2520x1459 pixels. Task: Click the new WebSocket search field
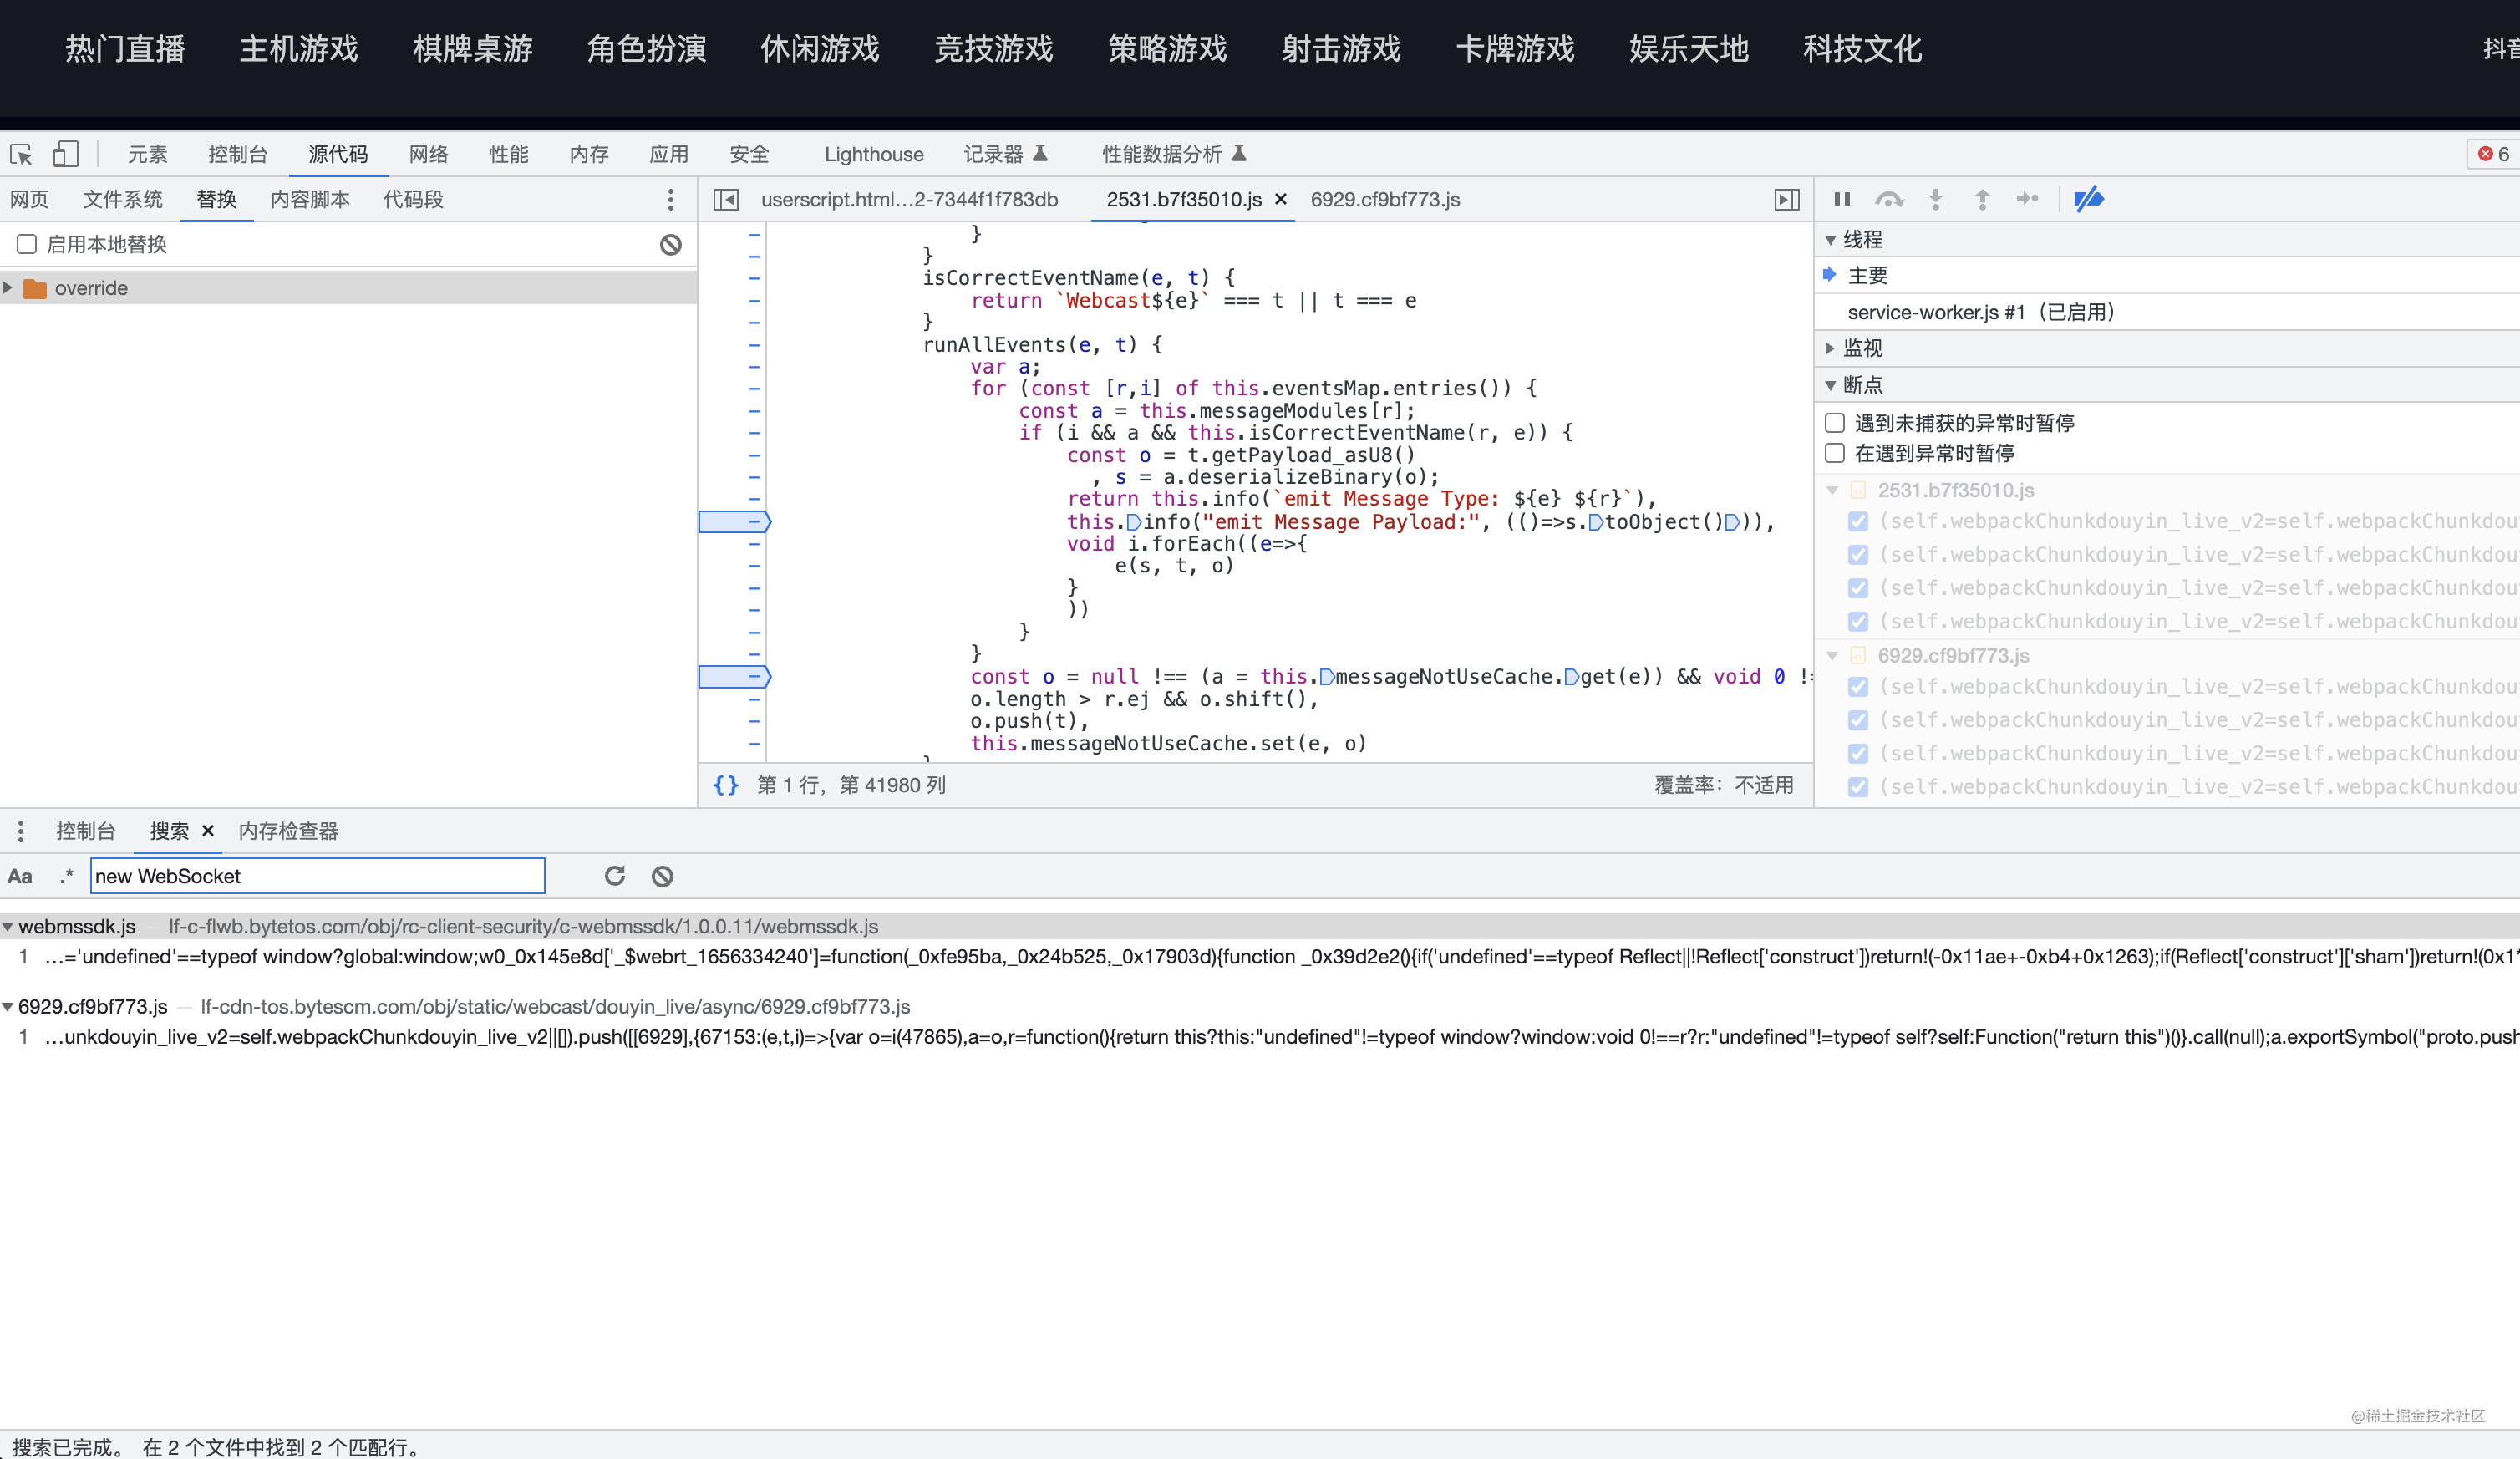pyautogui.click(x=317, y=876)
